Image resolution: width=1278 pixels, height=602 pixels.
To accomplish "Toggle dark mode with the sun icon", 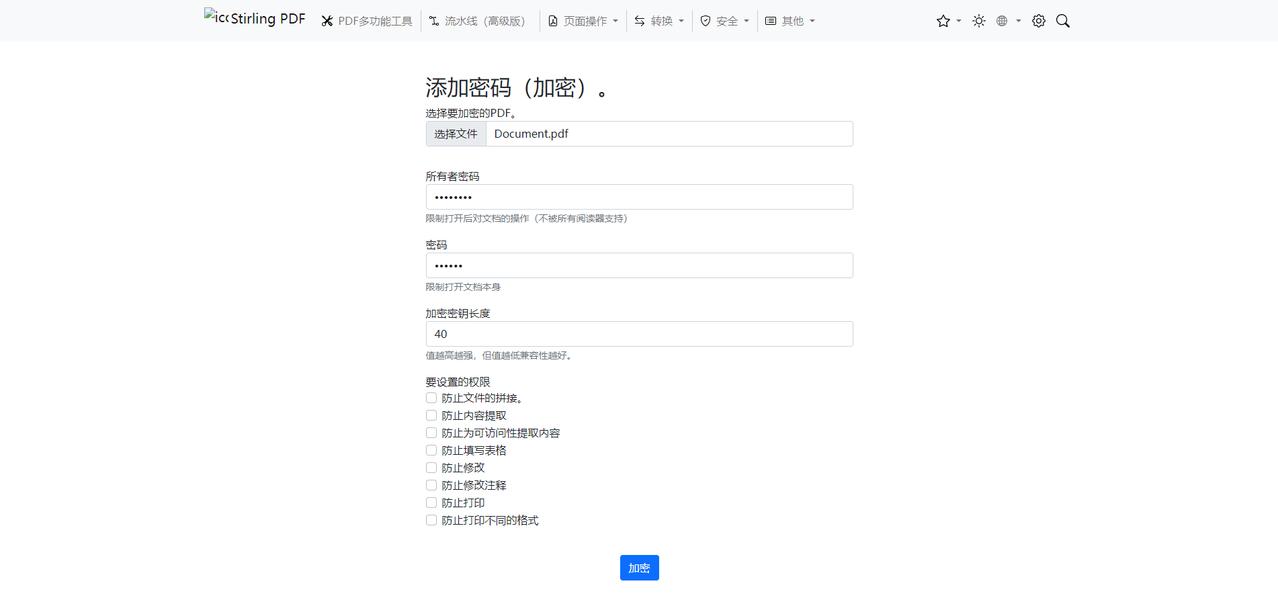I will pos(978,21).
